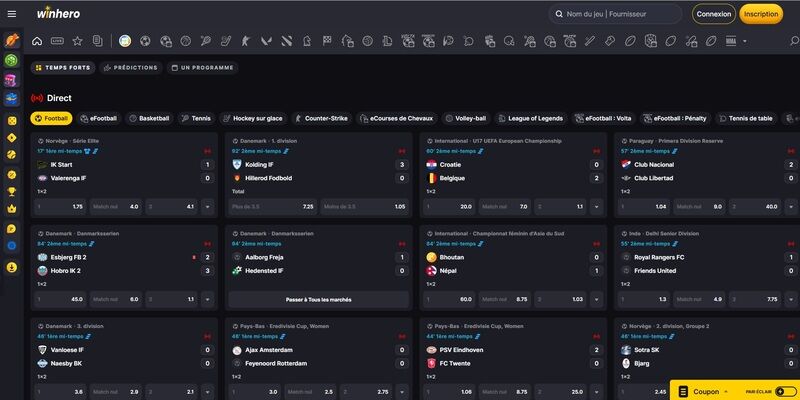This screenshot has height=400, width=800.
Task: Open the sports section in left sidebar
Action: point(12,40)
